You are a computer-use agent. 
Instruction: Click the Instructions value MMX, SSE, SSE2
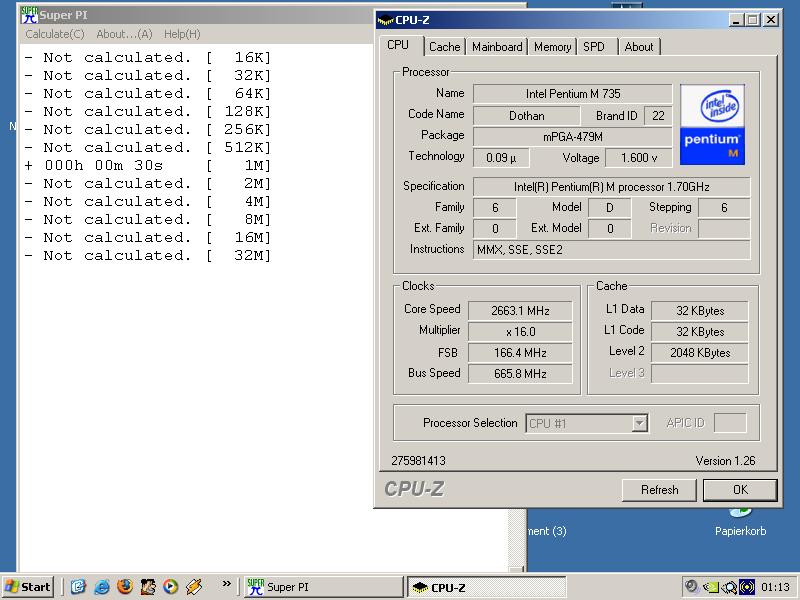(612, 250)
